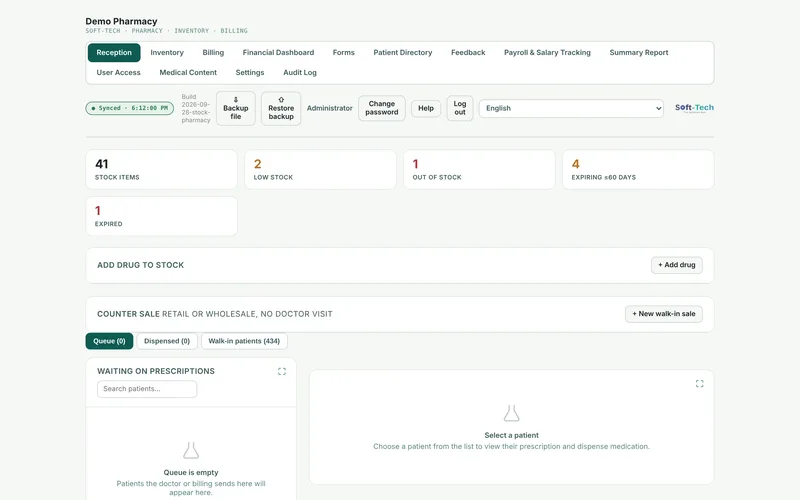Expand the patient detail panel fullscreen icon
This screenshot has width=800, height=500.
tap(699, 384)
